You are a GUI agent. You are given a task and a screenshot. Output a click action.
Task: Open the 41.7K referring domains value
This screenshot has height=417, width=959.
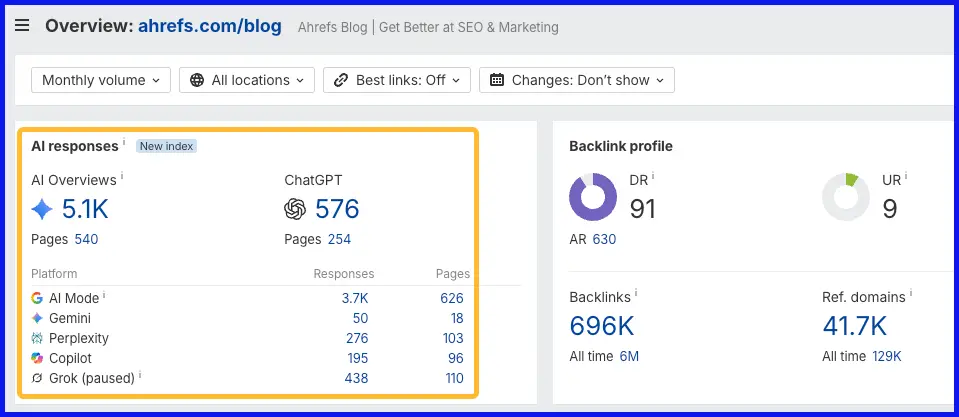(854, 326)
